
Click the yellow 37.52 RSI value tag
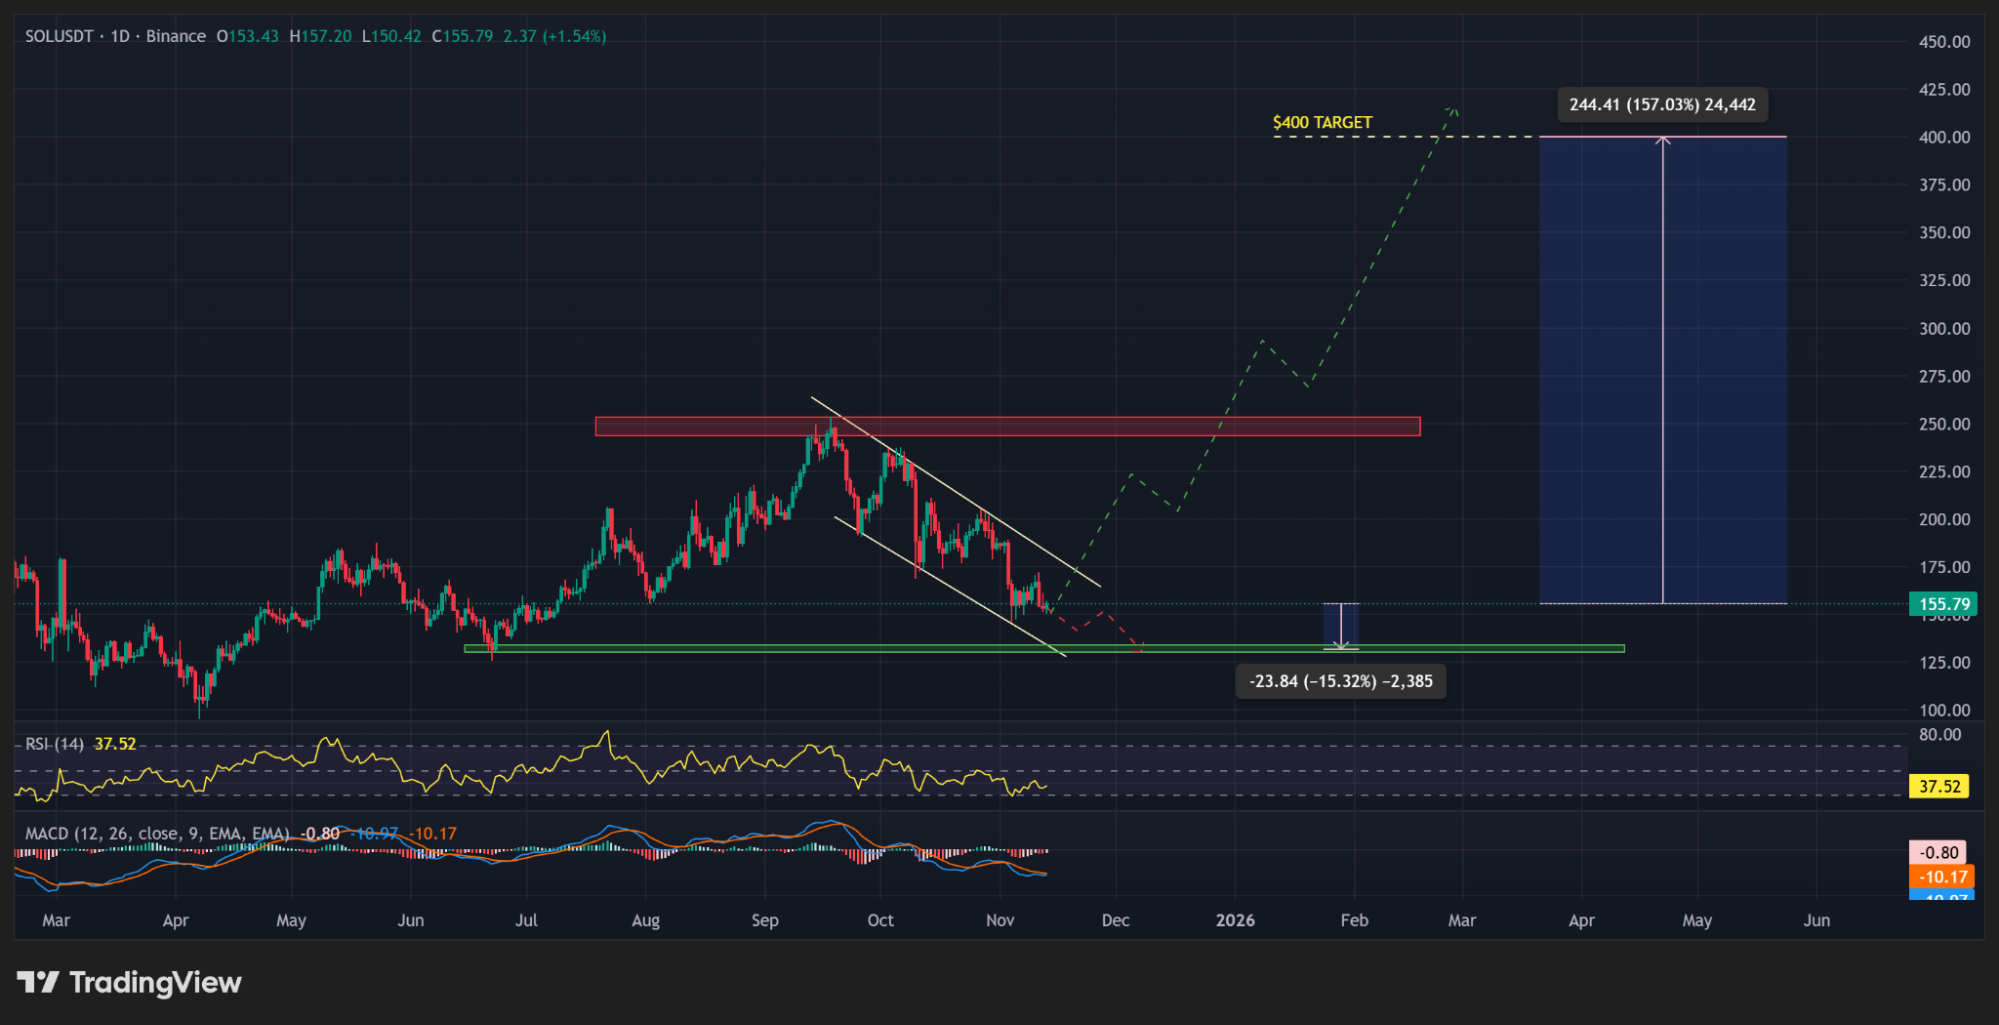click(x=1939, y=786)
